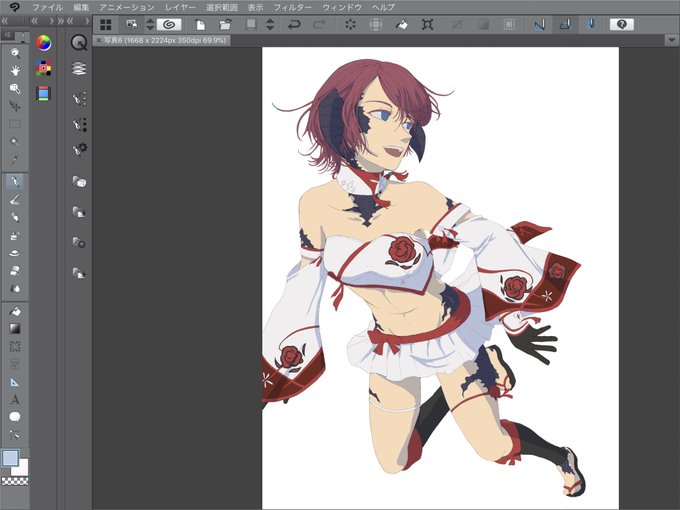Select the Frame border tool
Screen dimensions: 680x510
[x=15, y=364]
